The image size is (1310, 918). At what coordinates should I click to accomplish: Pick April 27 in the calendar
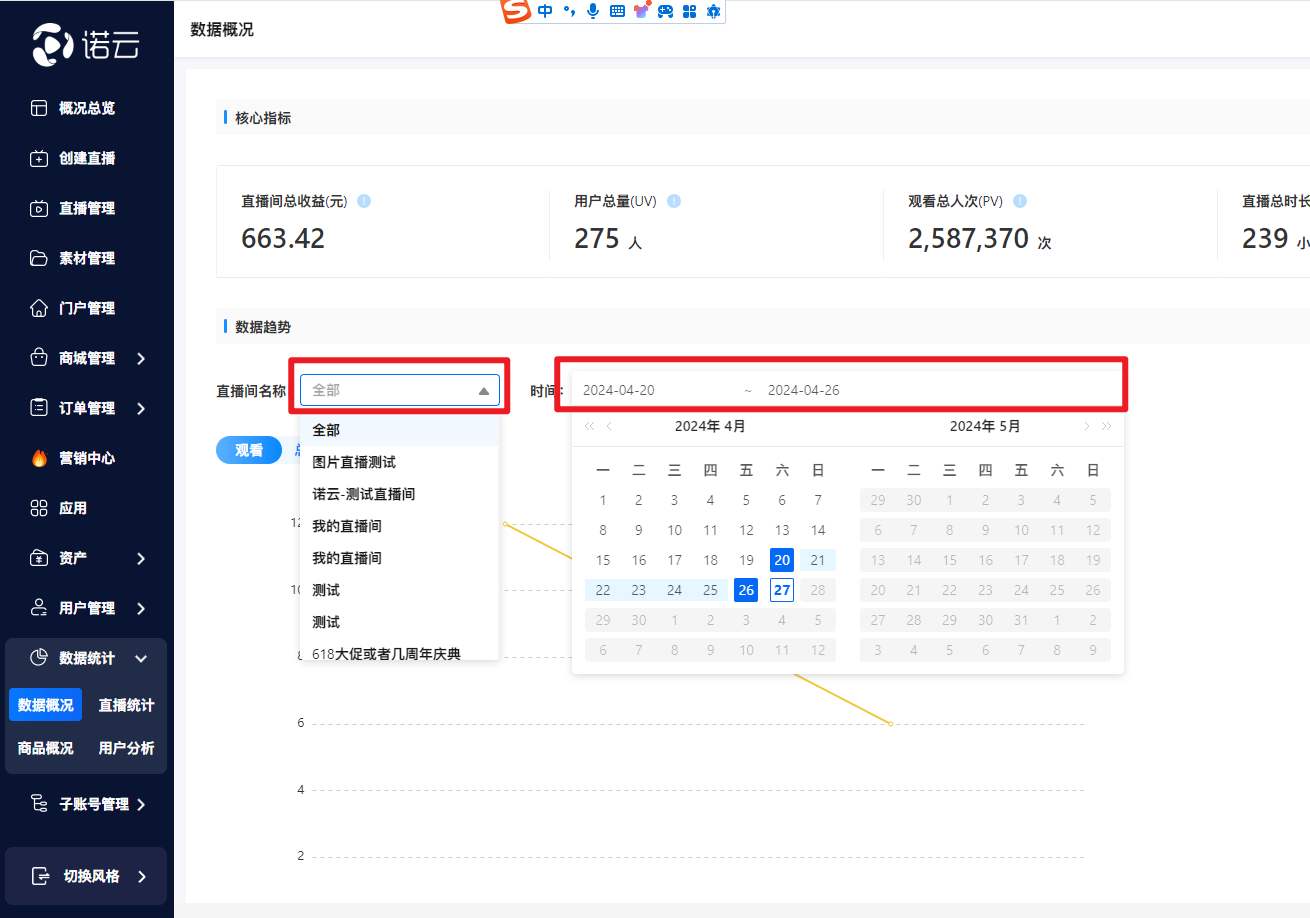(782, 590)
